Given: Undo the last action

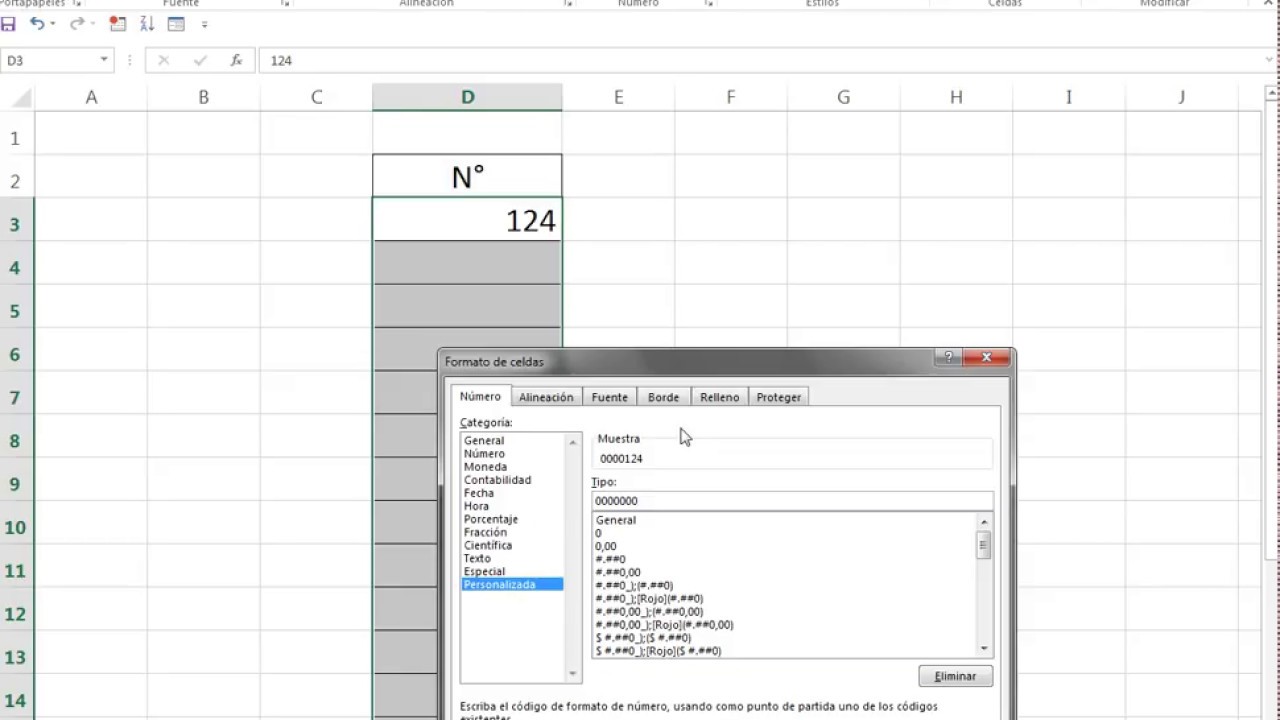Looking at the screenshot, I should (x=36, y=24).
